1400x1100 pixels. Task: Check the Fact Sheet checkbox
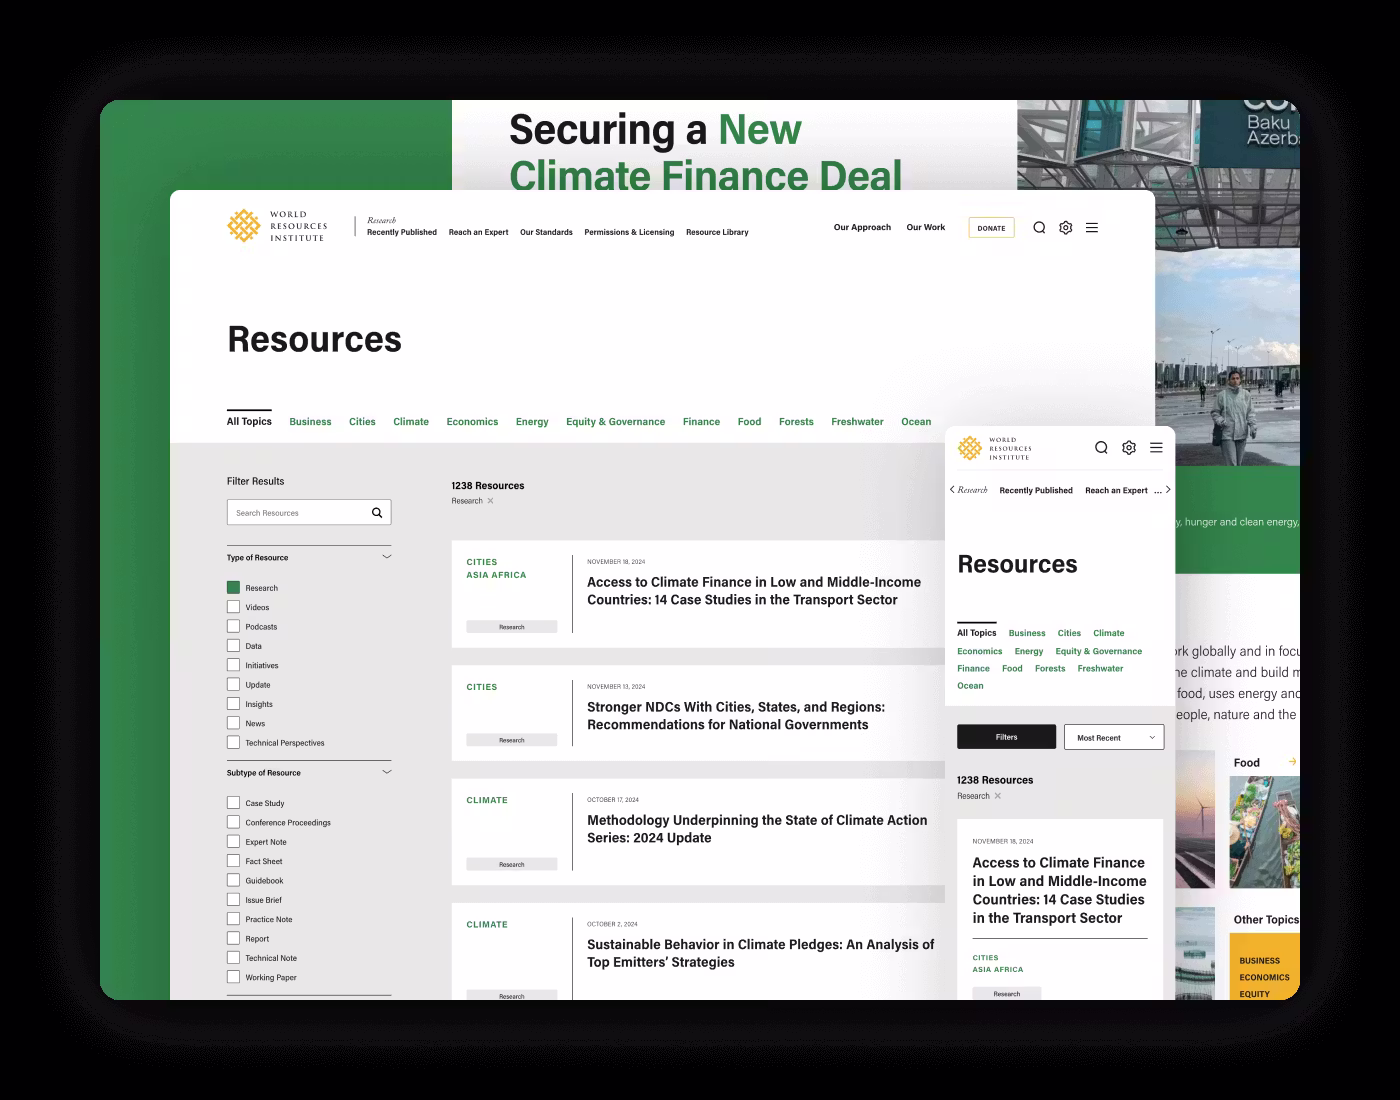click(233, 861)
